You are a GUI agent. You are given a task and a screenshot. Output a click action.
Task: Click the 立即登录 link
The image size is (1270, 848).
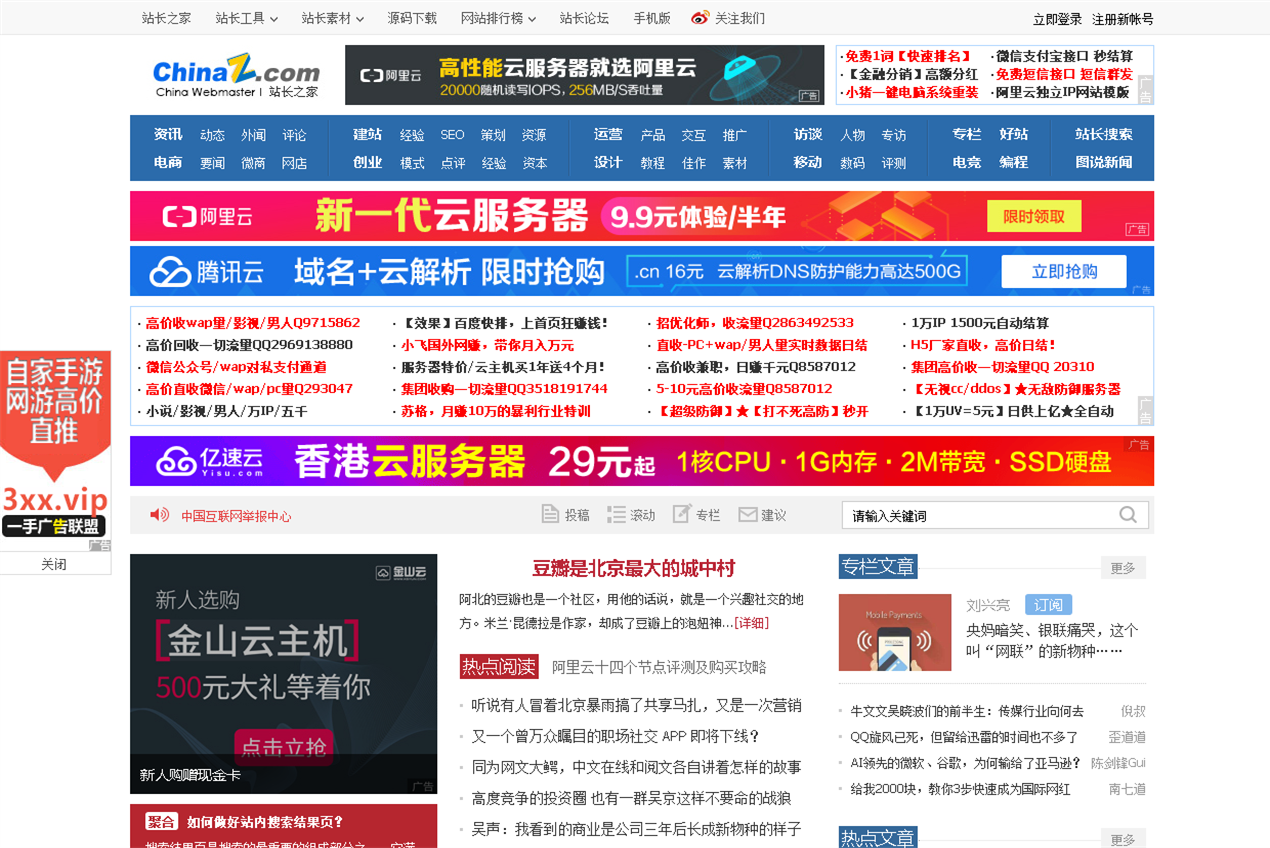coord(1057,19)
